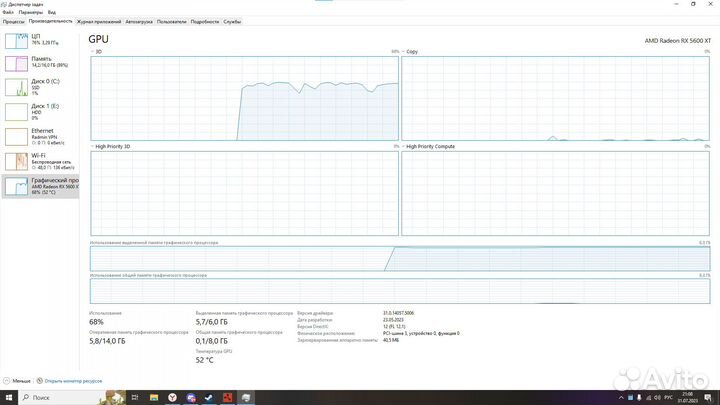Viewport: 720px width, 405px height.
Task: Select the Ethernet Radmin VPN item
Action: [x=40, y=137]
